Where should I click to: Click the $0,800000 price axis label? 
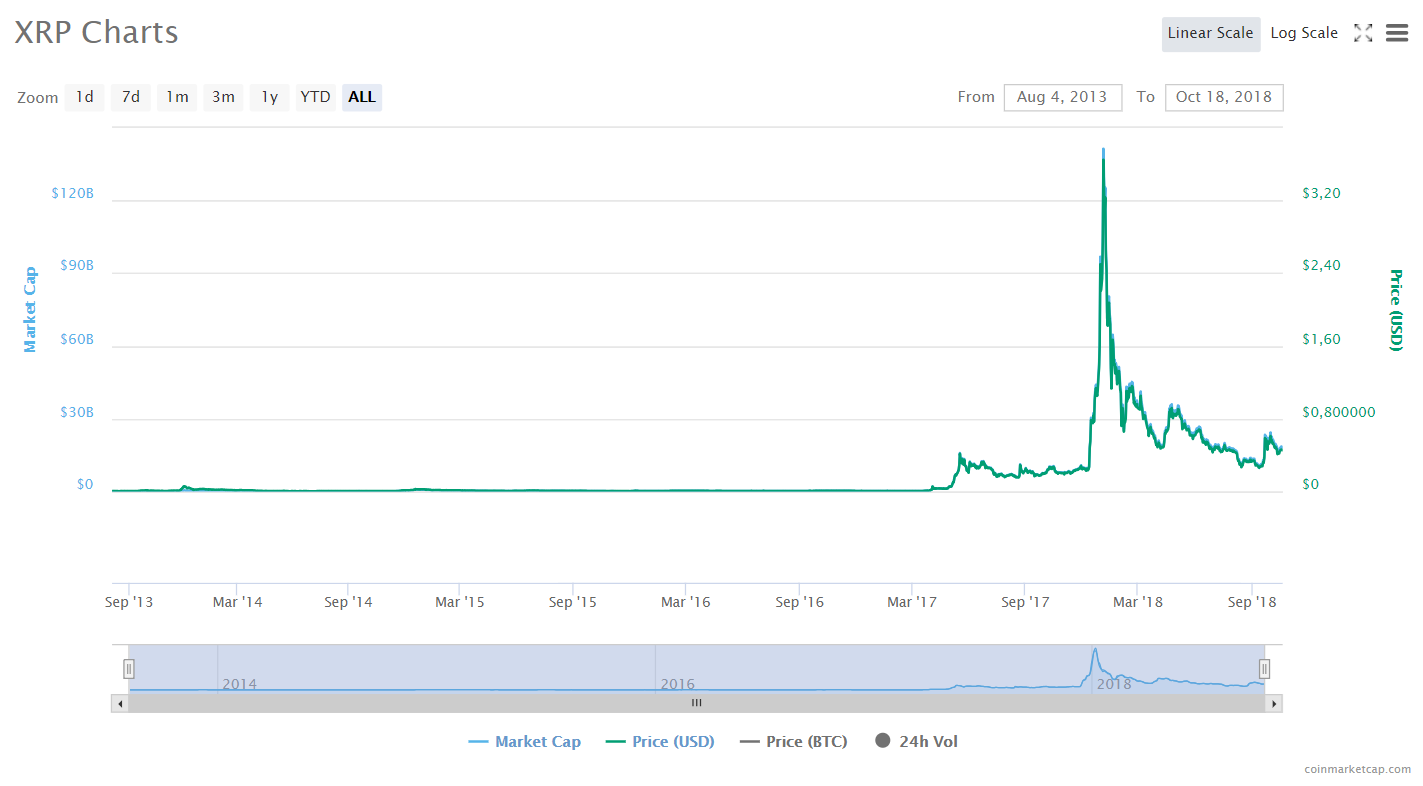tap(1339, 412)
